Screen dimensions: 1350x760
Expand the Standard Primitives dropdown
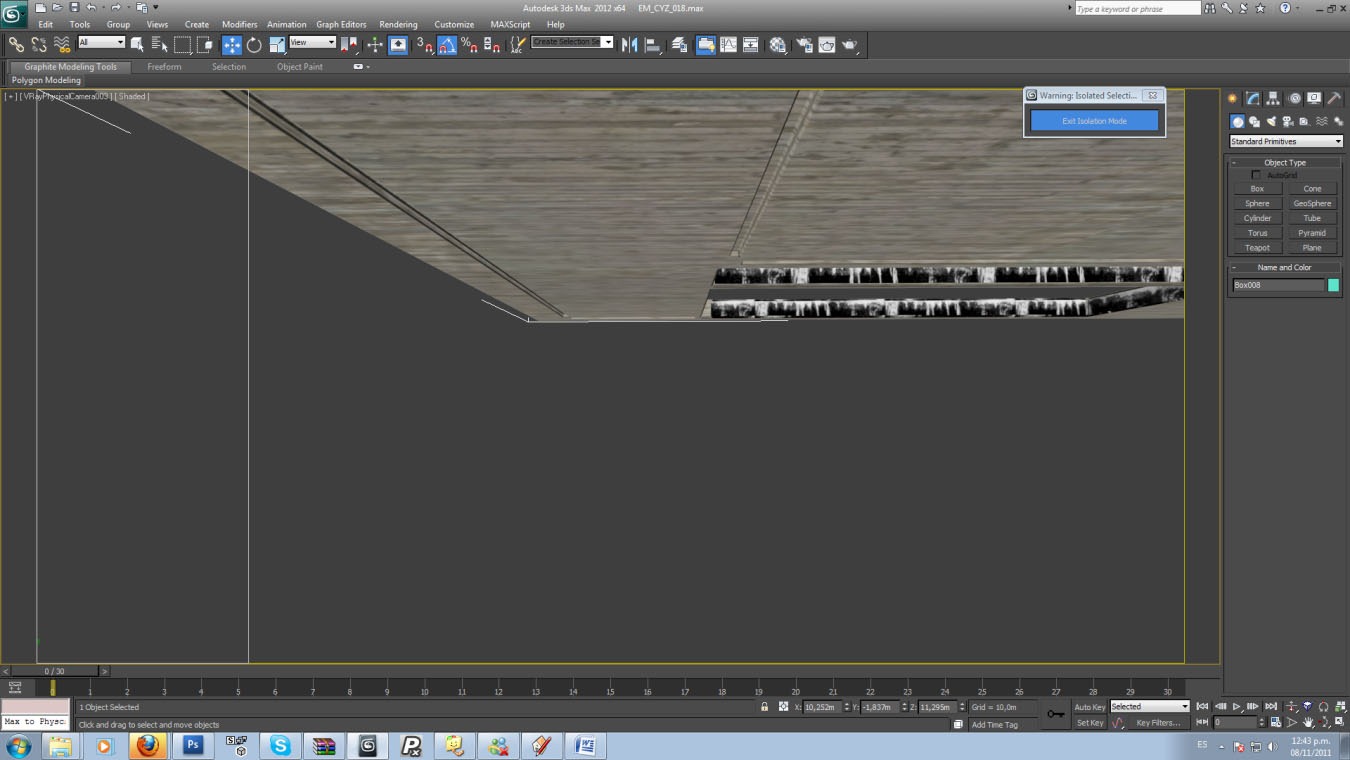pyautogui.click(x=1285, y=141)
